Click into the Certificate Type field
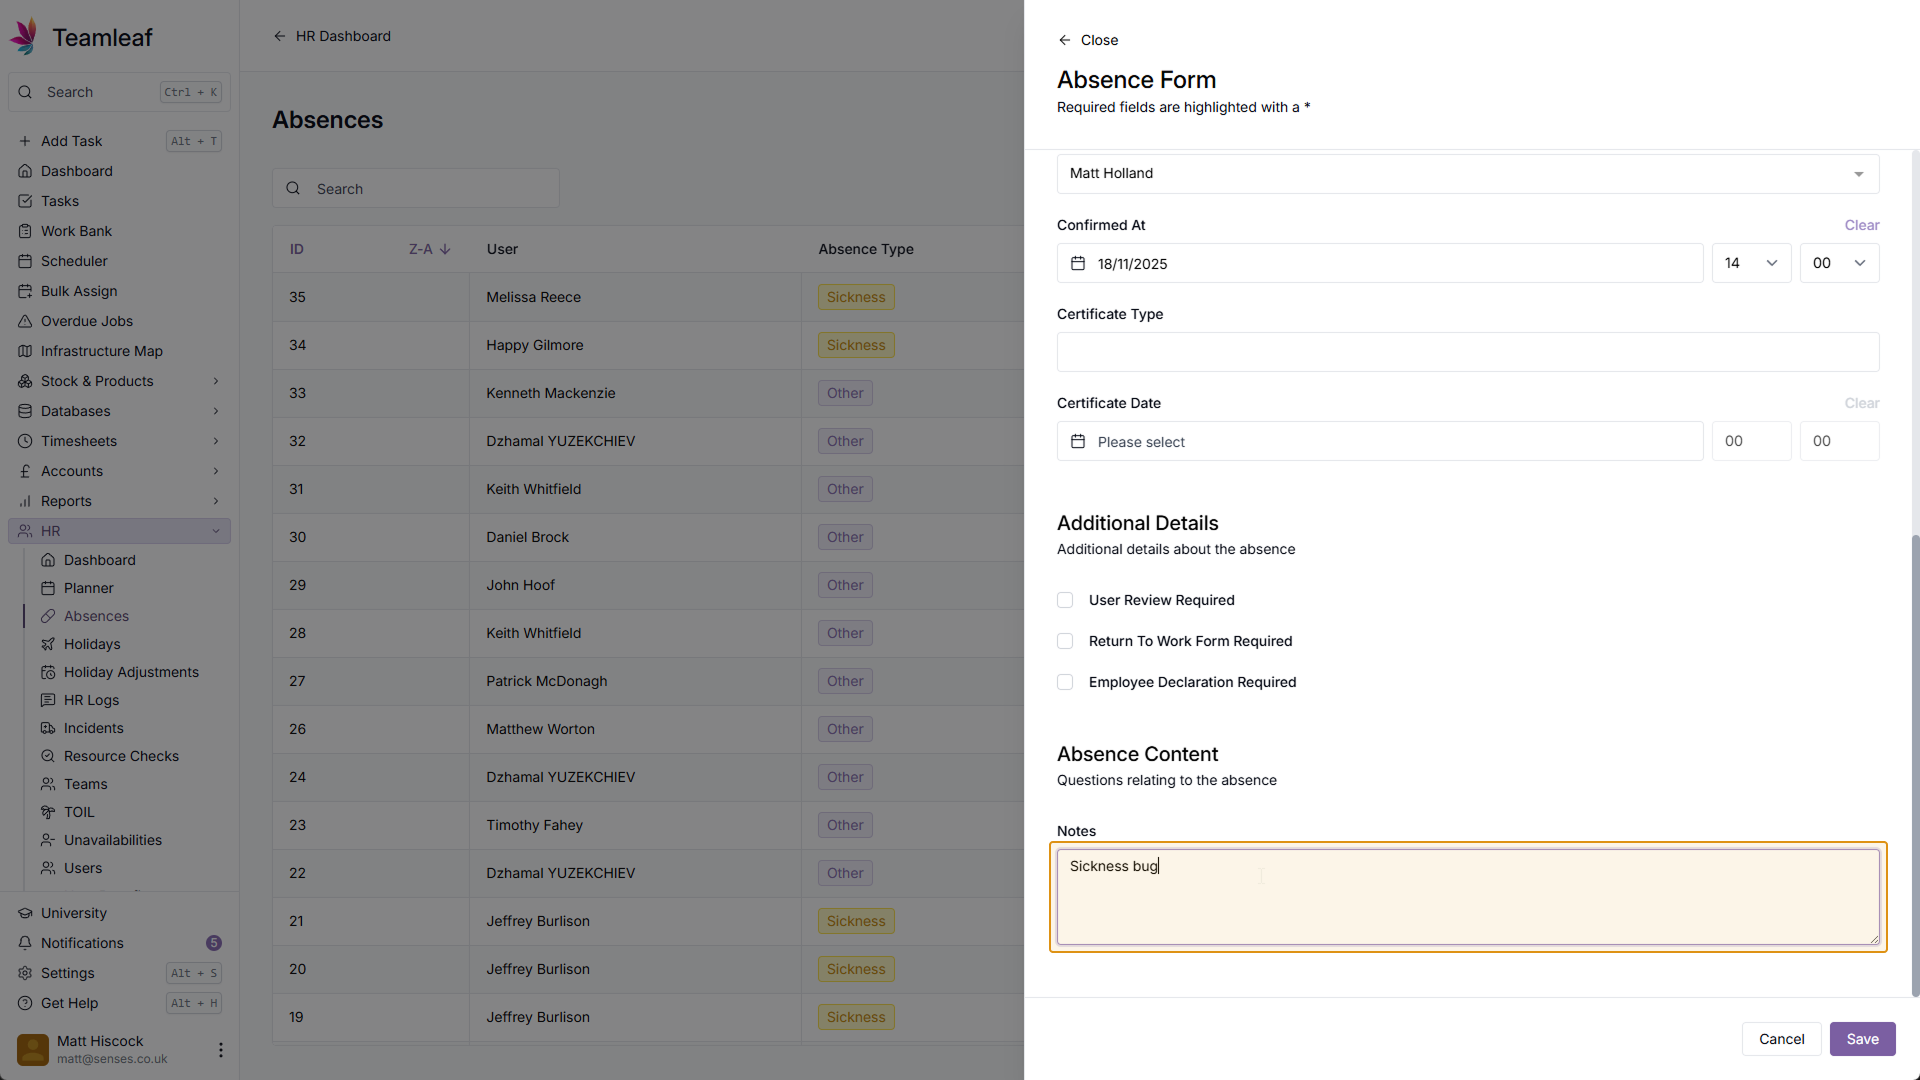This screenshot has height=1080, width=1920. [1467, 352]
